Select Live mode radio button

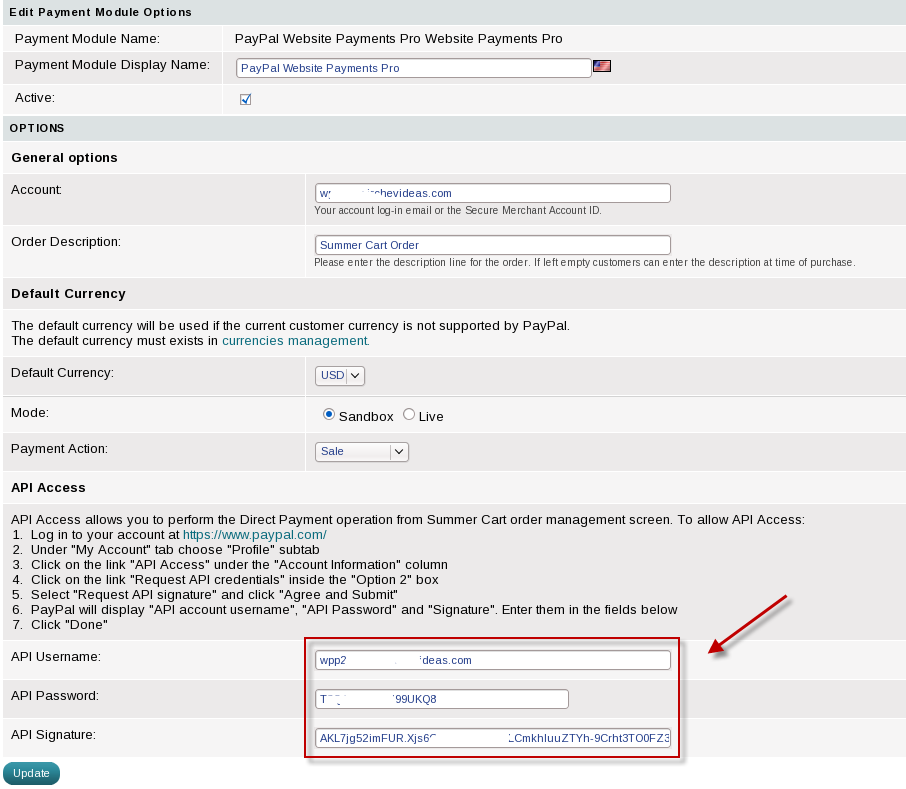[x=409, y=415]
